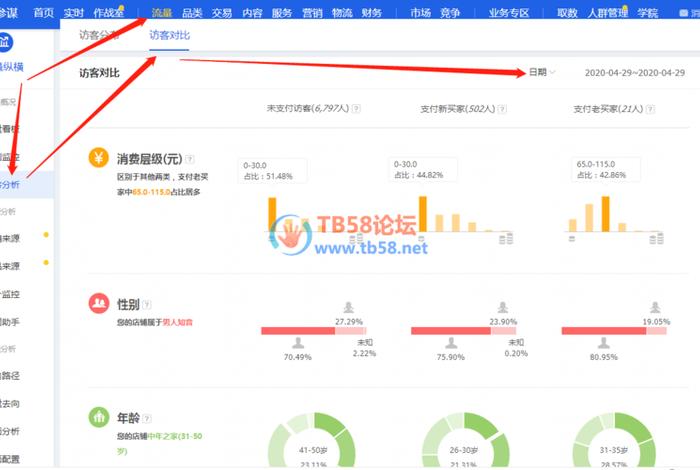Click tooltip text 占比：51.48%

tap(268, 176)
